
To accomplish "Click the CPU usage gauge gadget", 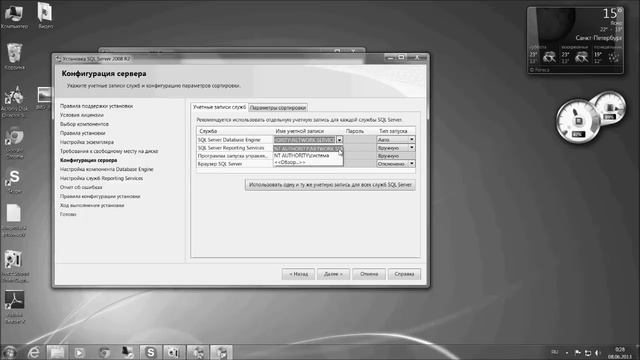I will [578, 121].
